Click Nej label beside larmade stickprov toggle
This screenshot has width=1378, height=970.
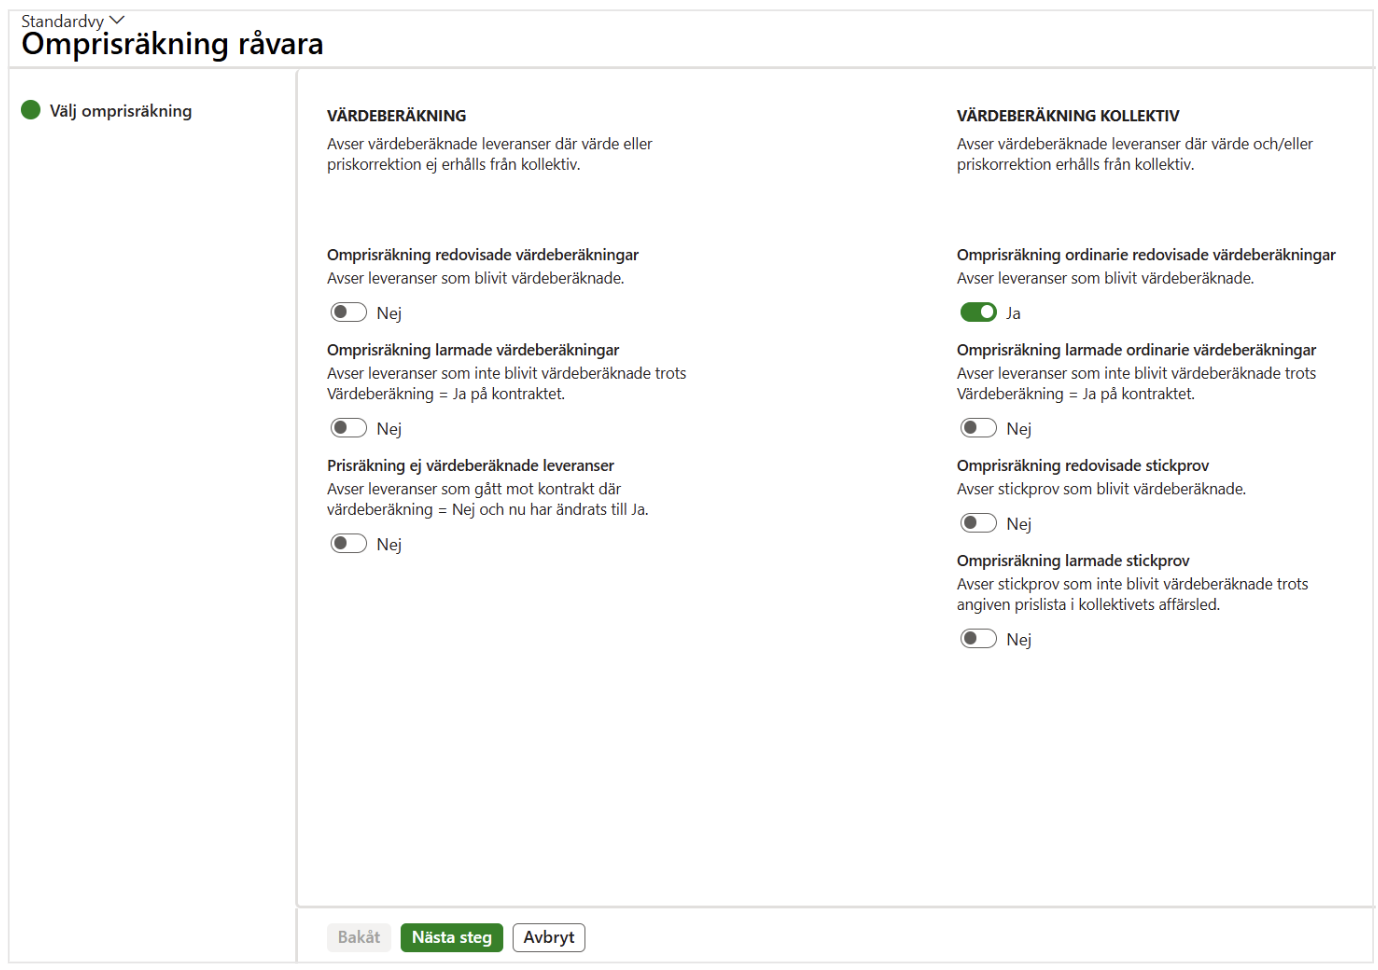pyautogui.click(x=1019, y=639)
